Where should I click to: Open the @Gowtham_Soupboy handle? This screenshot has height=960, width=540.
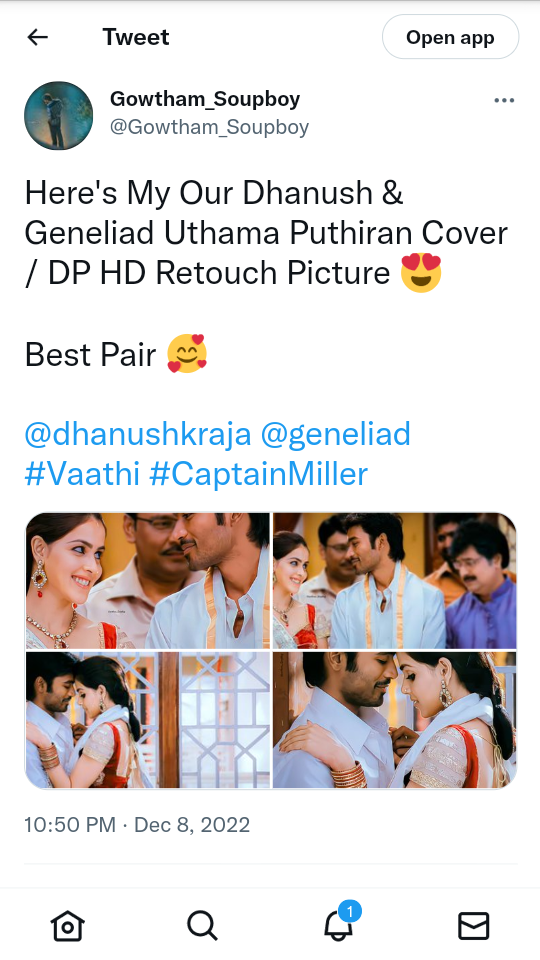click(x=209, y=127)
